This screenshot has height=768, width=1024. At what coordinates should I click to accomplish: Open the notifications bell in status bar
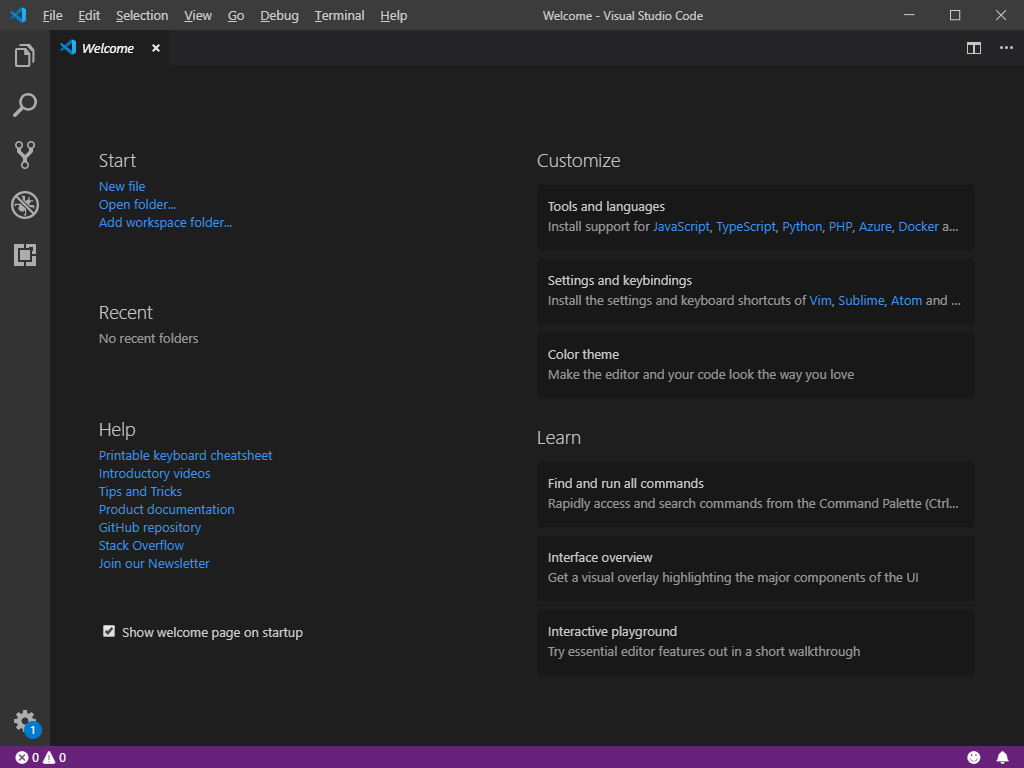[x=1002, y=758]
